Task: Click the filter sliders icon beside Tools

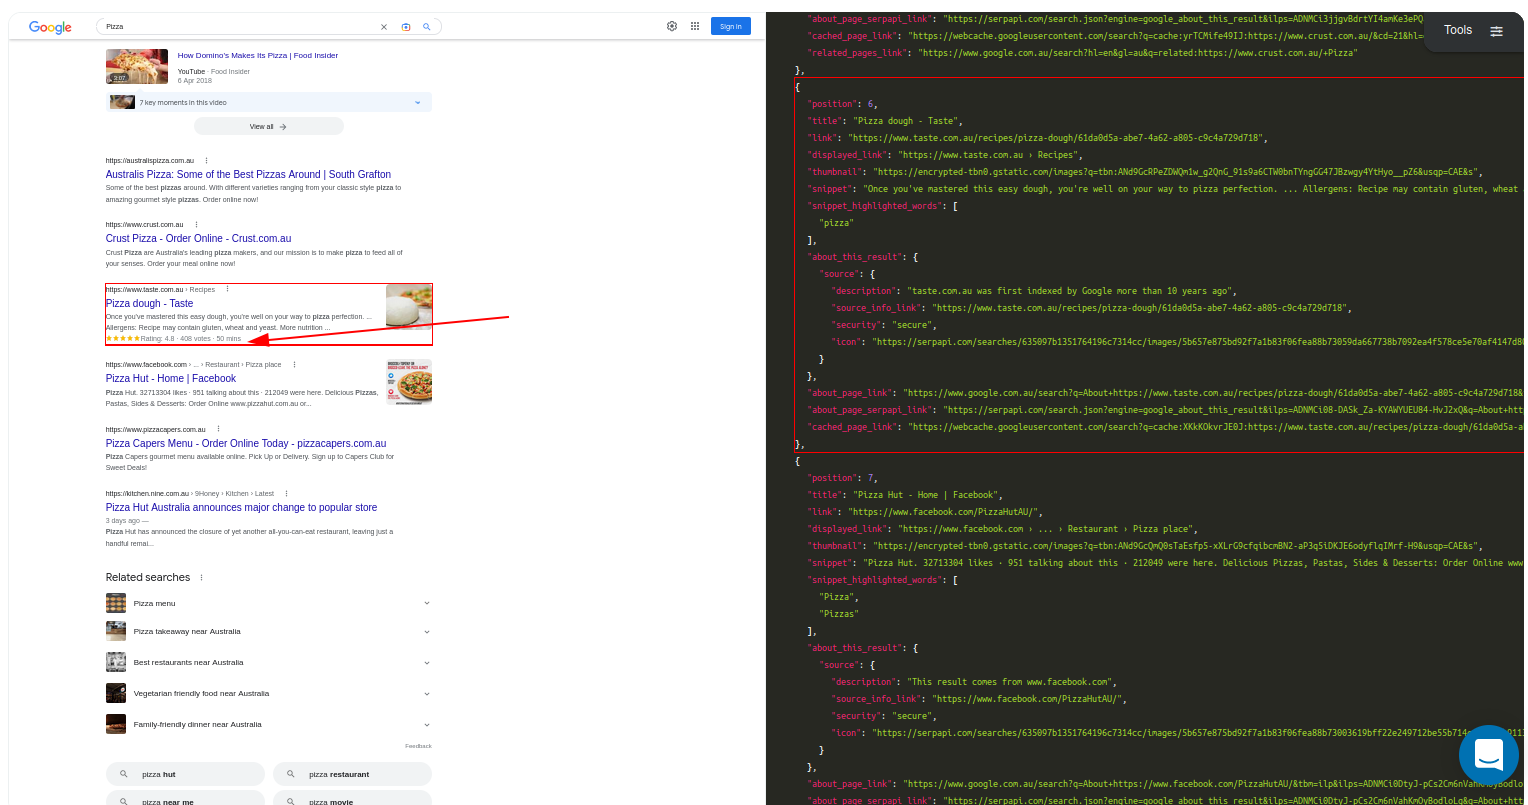Action: (x=1497, y=31)
